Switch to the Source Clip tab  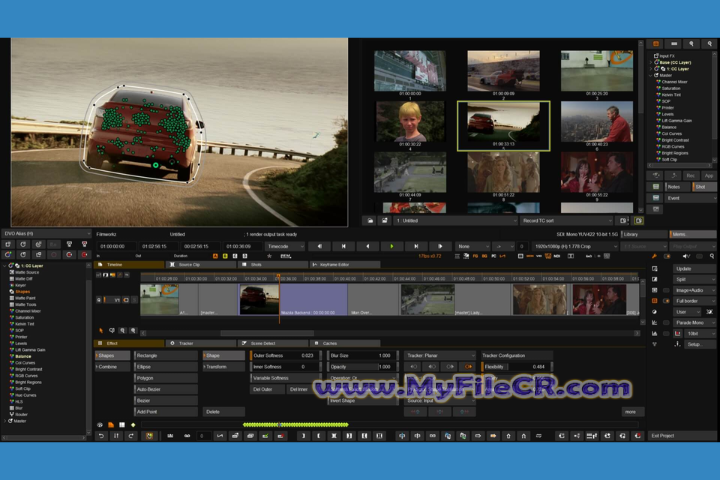pyautogui.click(x=201, y=265)
